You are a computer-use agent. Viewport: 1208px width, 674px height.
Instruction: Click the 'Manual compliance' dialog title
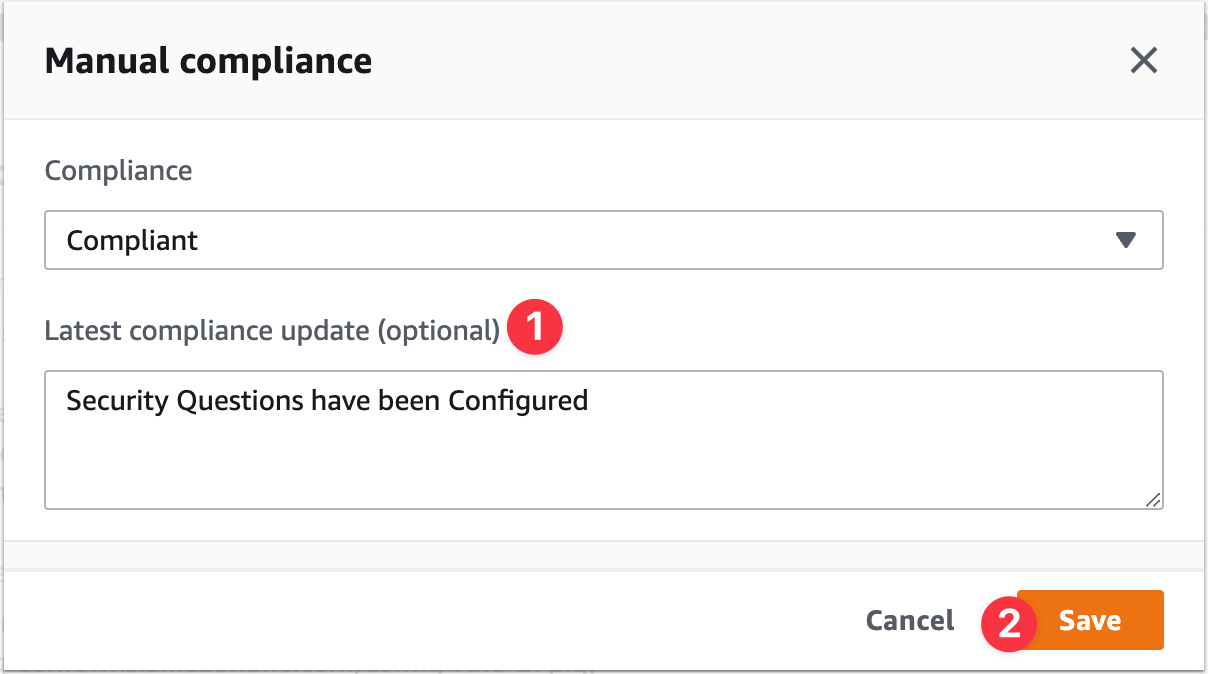[x=208, y=61]
